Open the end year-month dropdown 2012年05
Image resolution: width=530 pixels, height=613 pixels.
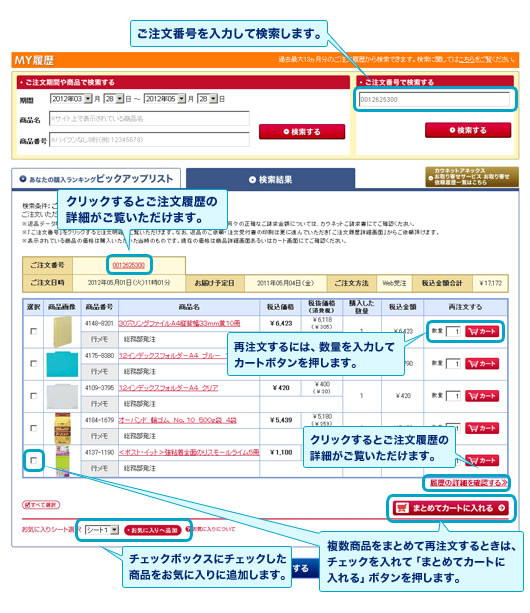[x=165, y=99]
